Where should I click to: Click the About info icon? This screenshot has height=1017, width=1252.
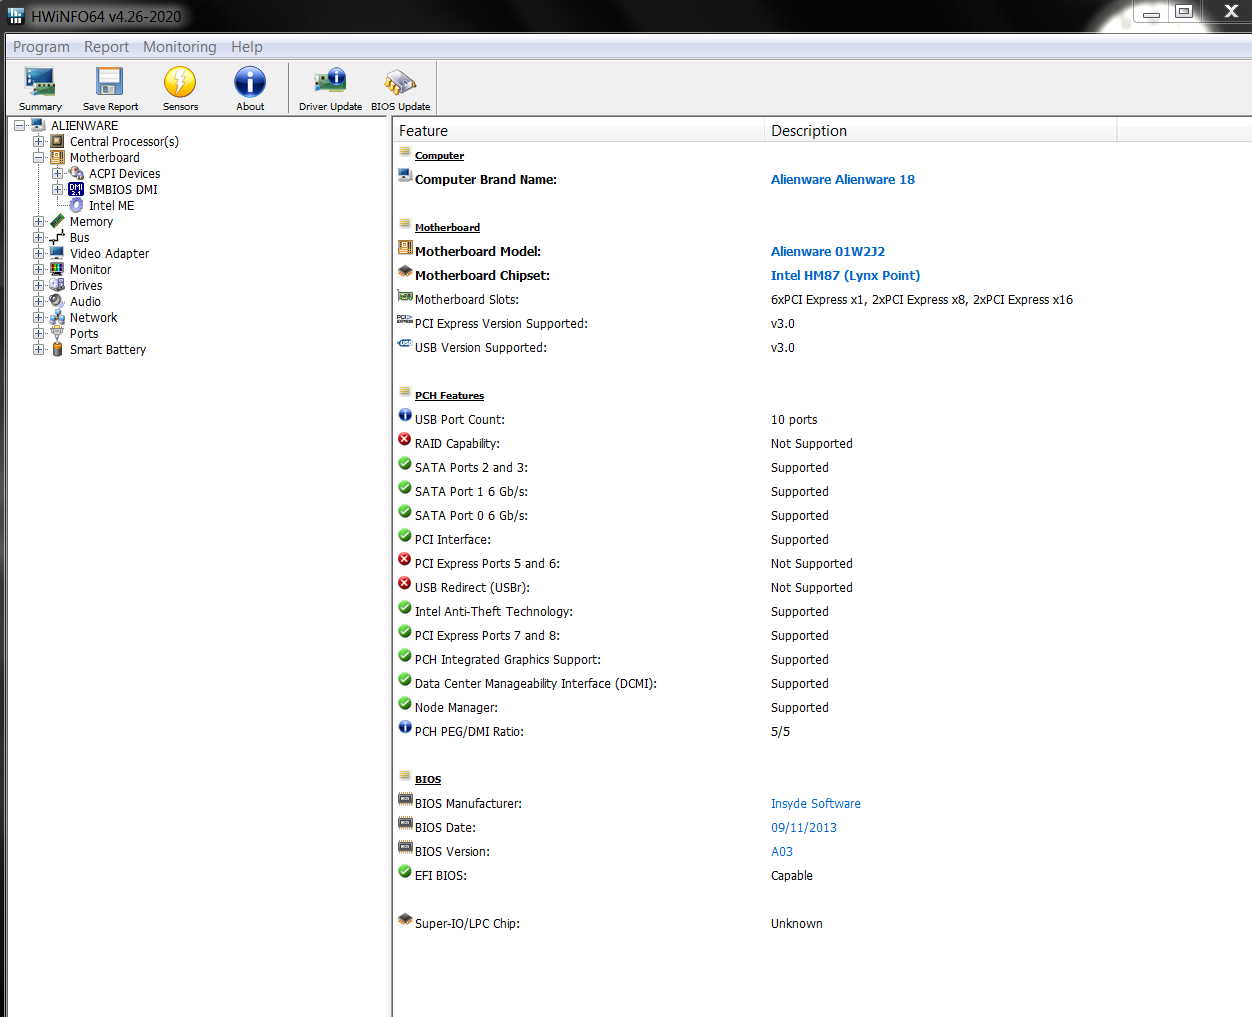point(250,82)
